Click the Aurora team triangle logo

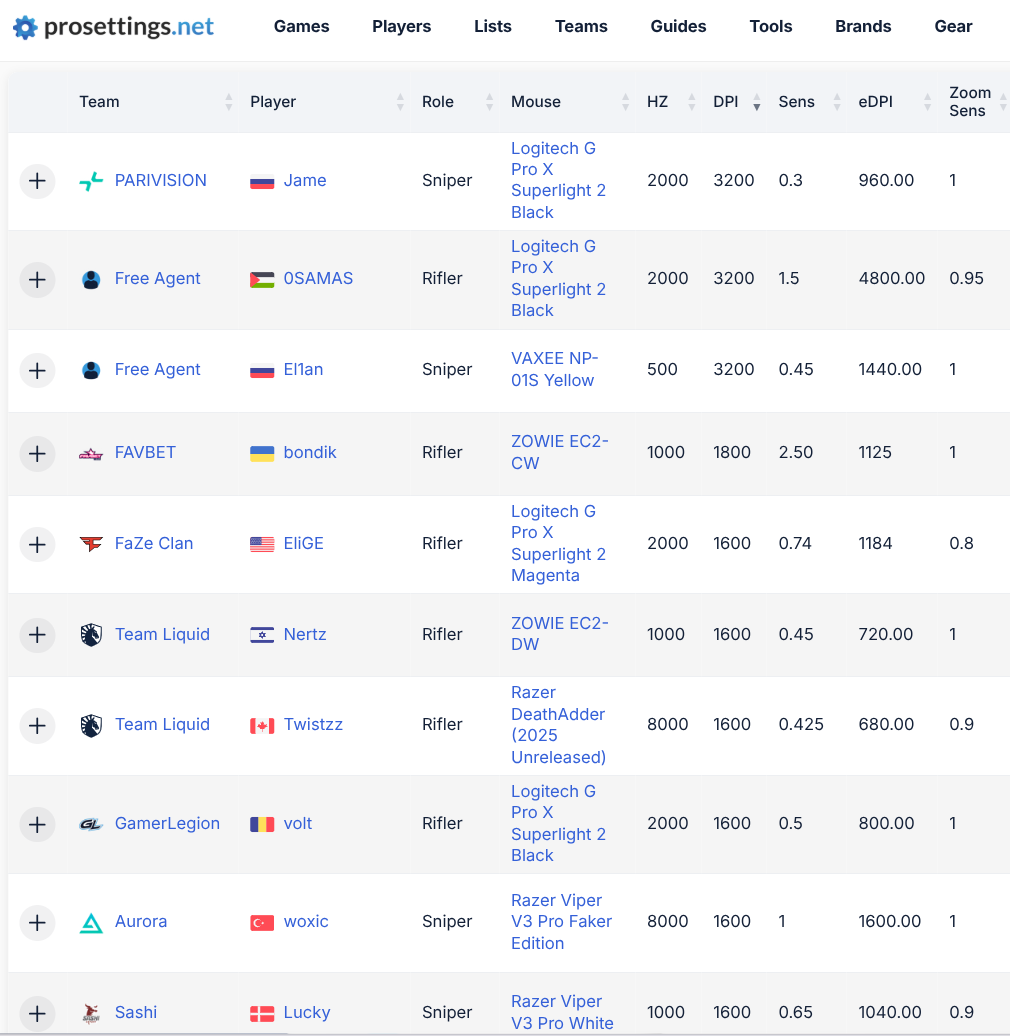click(x=91, y=922)
